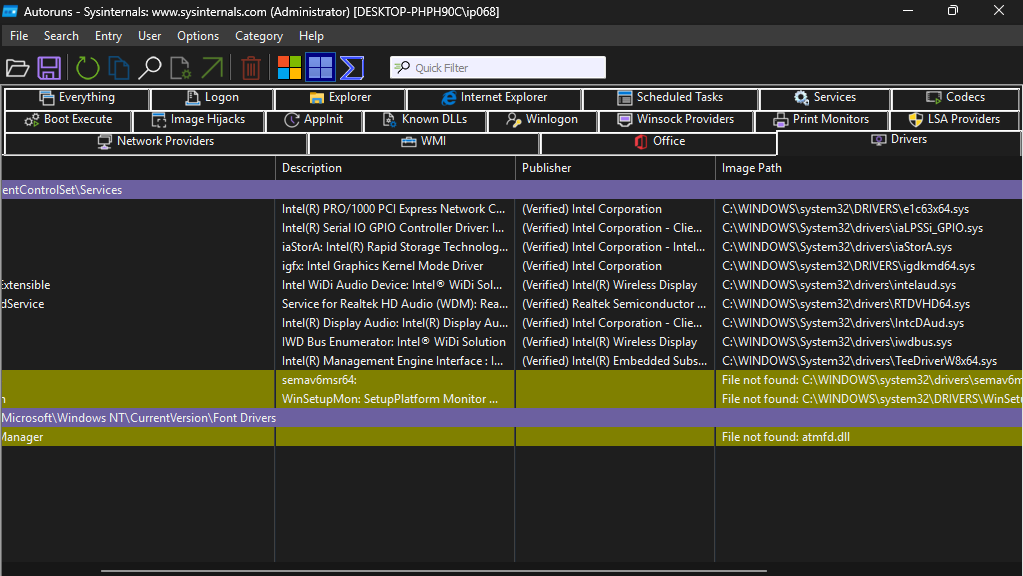The image size is (1023, 576).
Task: Click the Copy toolbar icon
Action: click(119, 68)
